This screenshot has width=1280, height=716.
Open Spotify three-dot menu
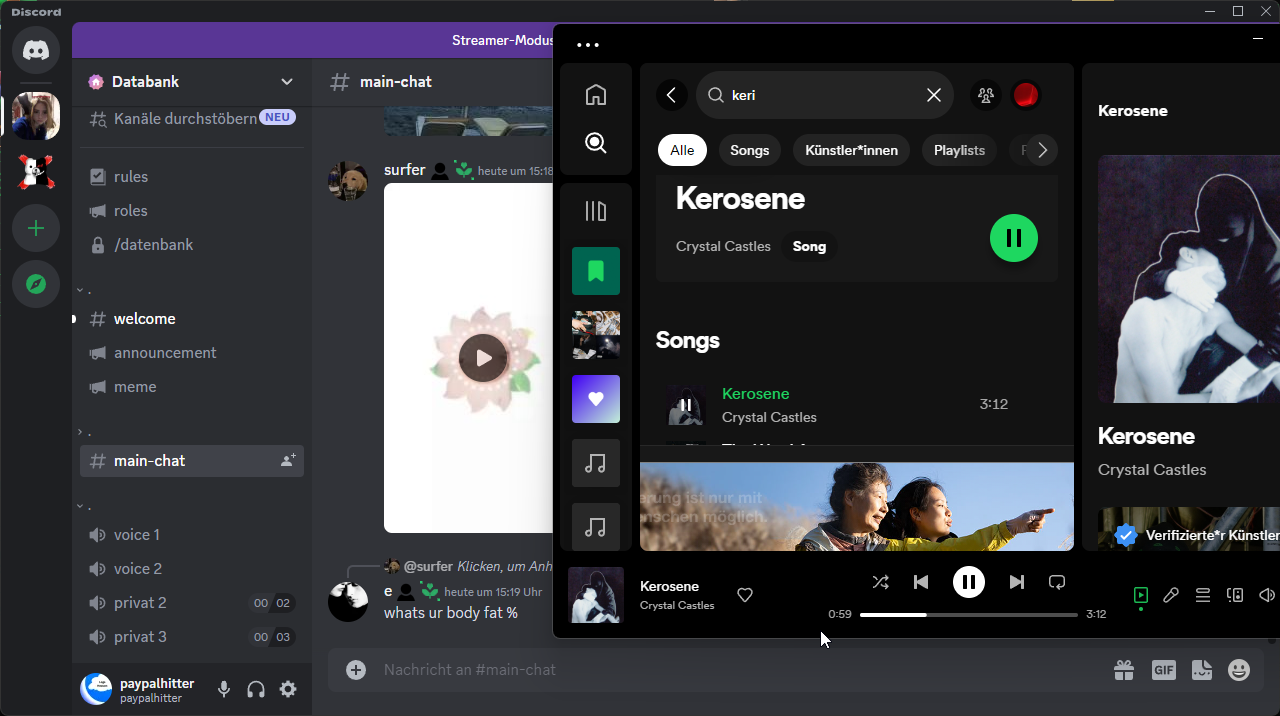pos(588,45)
